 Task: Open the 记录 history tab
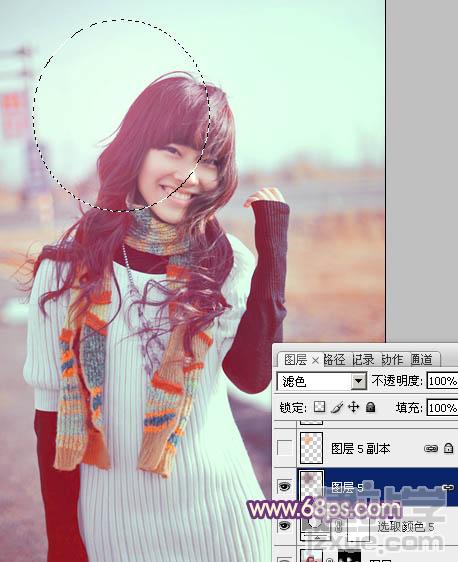(363, 359)
